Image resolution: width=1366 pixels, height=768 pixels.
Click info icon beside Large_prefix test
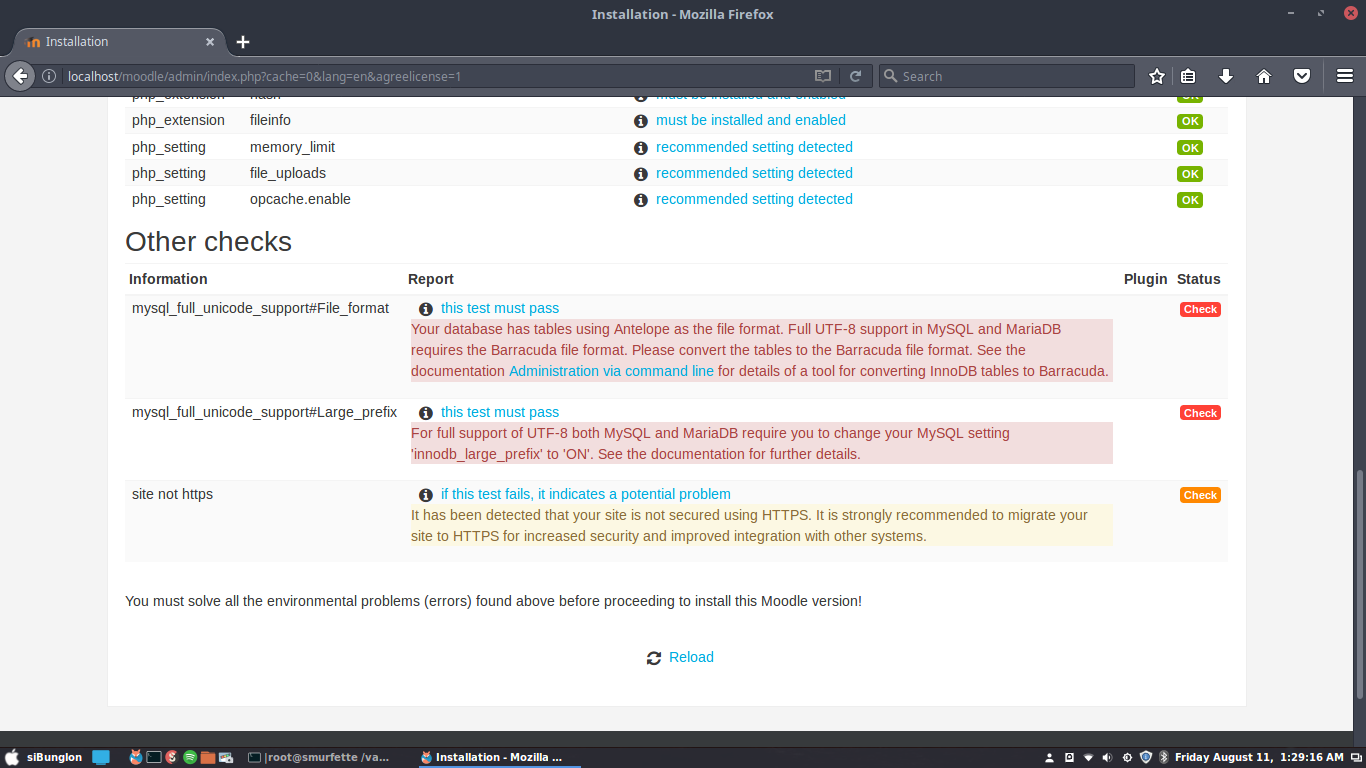426,413
